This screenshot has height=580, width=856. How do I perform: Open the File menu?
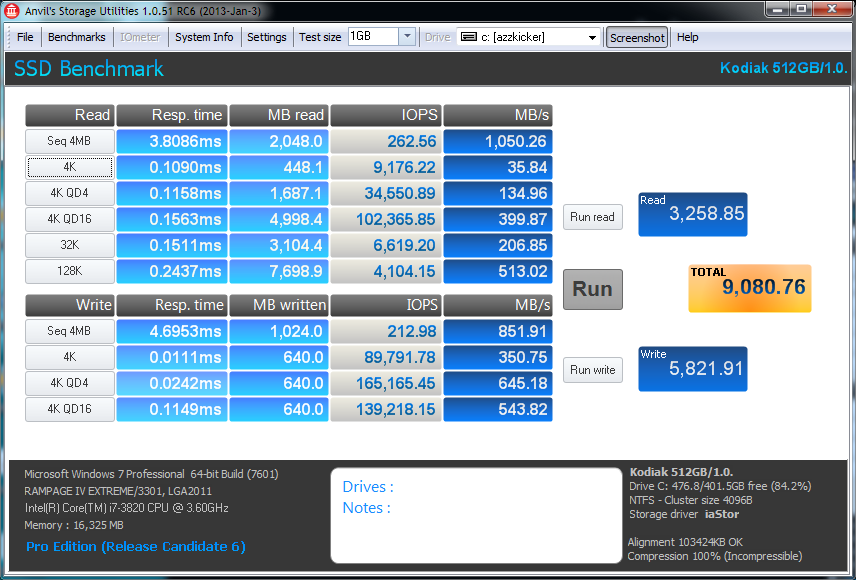coord(25,37)
